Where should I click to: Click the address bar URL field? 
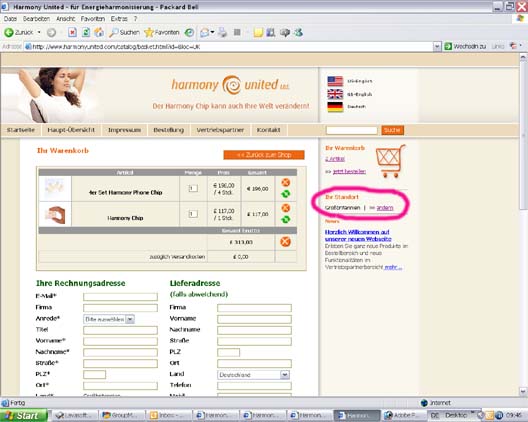(x=229, y=46)
